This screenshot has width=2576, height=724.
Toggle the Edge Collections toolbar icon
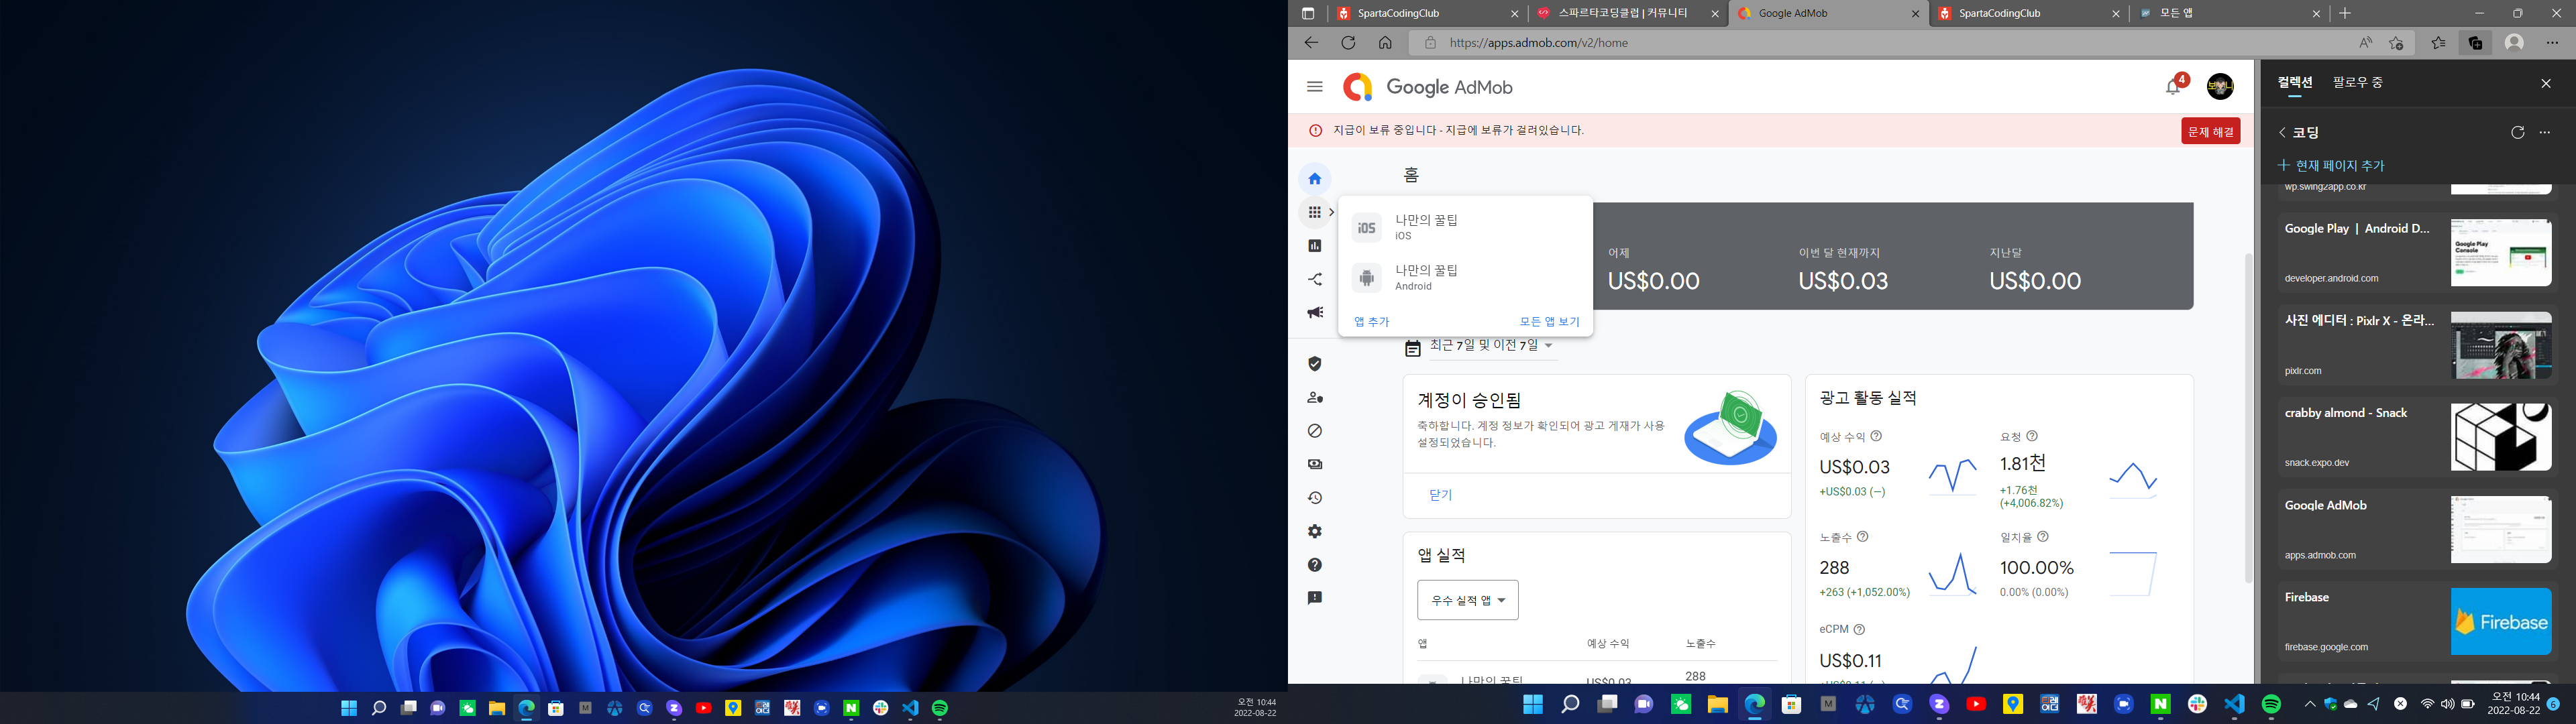[2475, 43]
